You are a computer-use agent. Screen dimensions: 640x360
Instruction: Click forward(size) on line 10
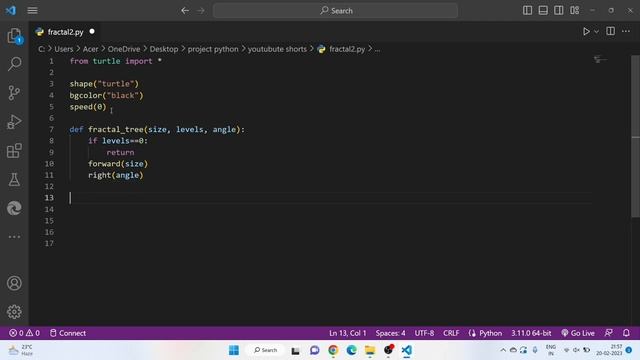click(118, 164)
